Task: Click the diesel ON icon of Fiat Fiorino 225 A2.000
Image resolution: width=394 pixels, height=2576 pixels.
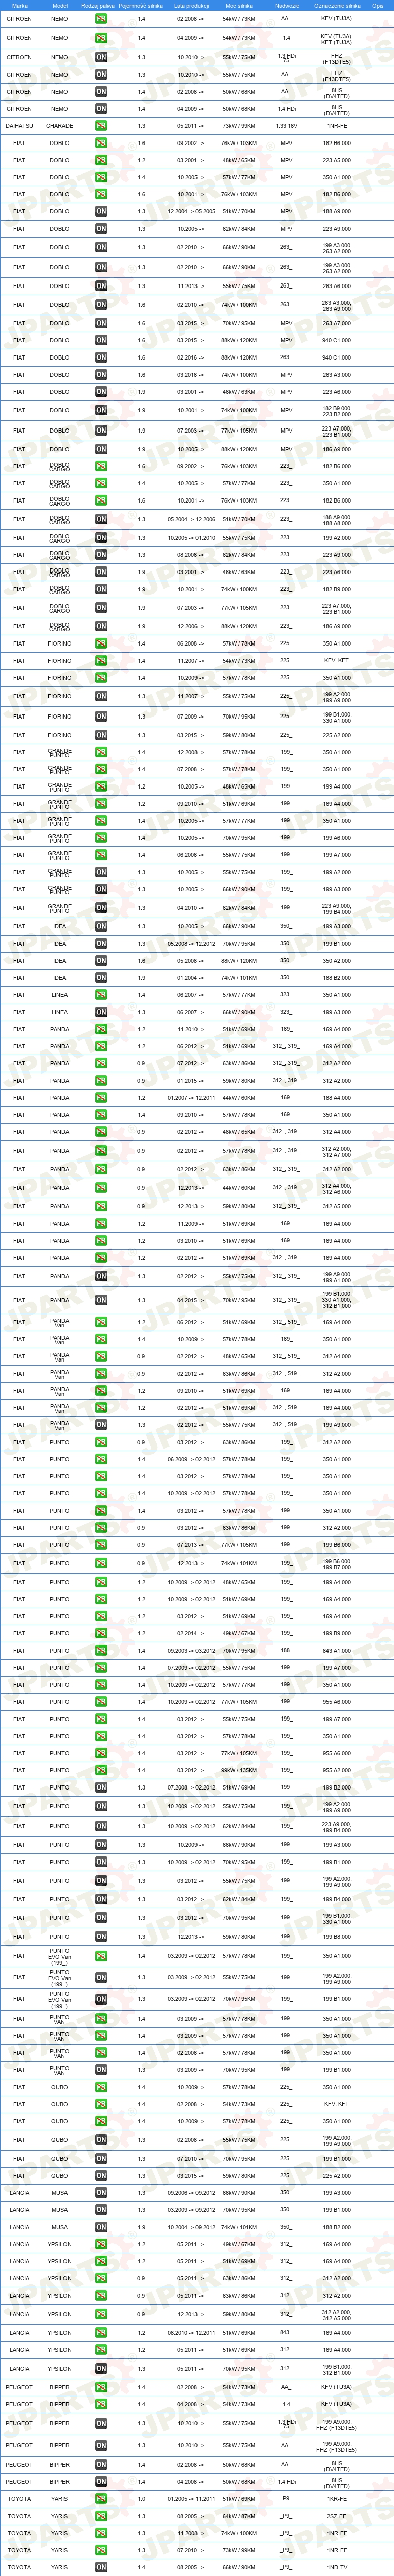Action: click(x=101, y=735)
